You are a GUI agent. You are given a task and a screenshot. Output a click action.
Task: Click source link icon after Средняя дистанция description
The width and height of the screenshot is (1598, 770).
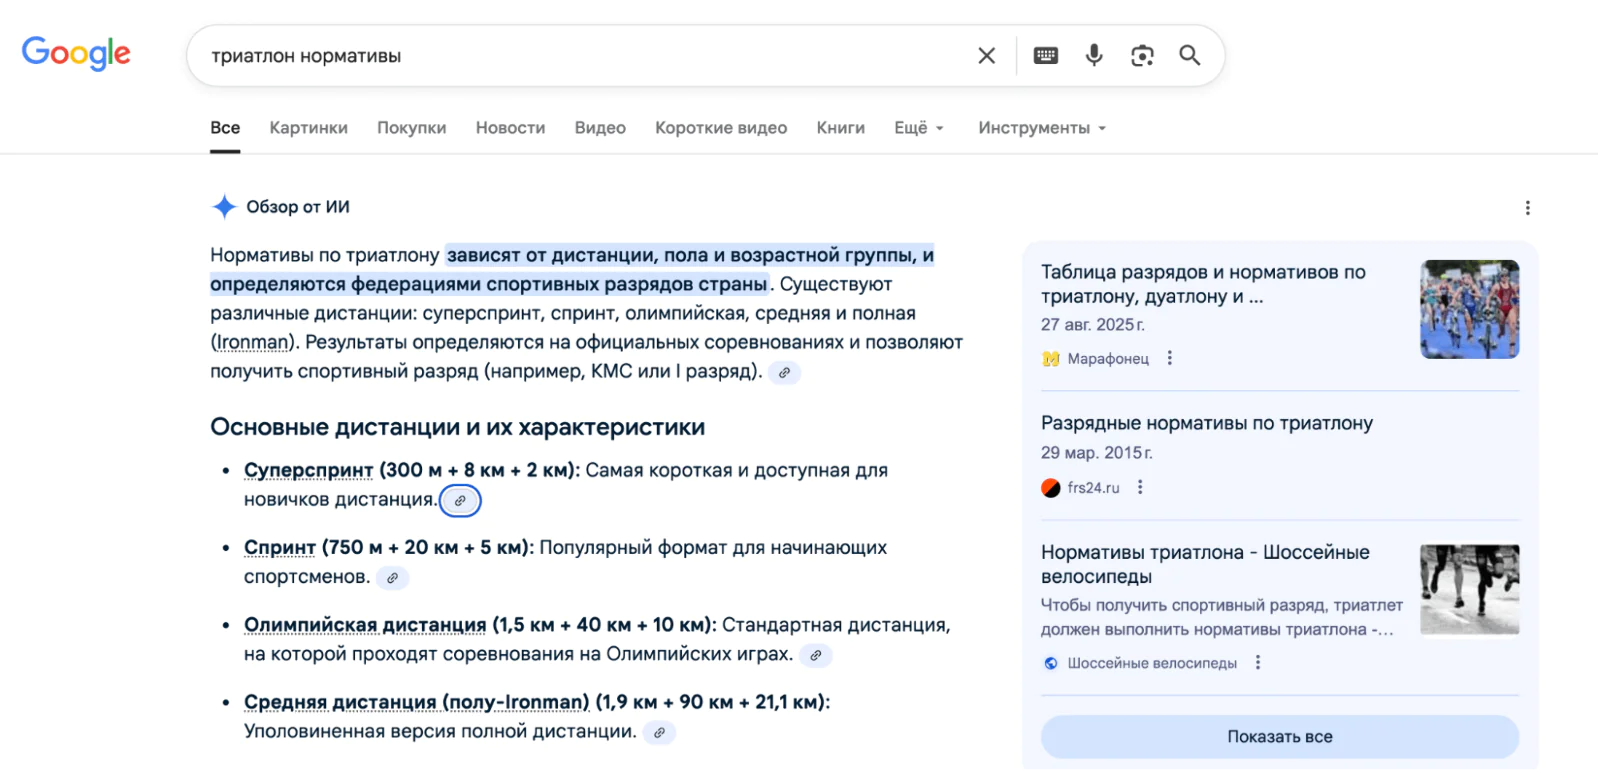[x=659, y=733]
